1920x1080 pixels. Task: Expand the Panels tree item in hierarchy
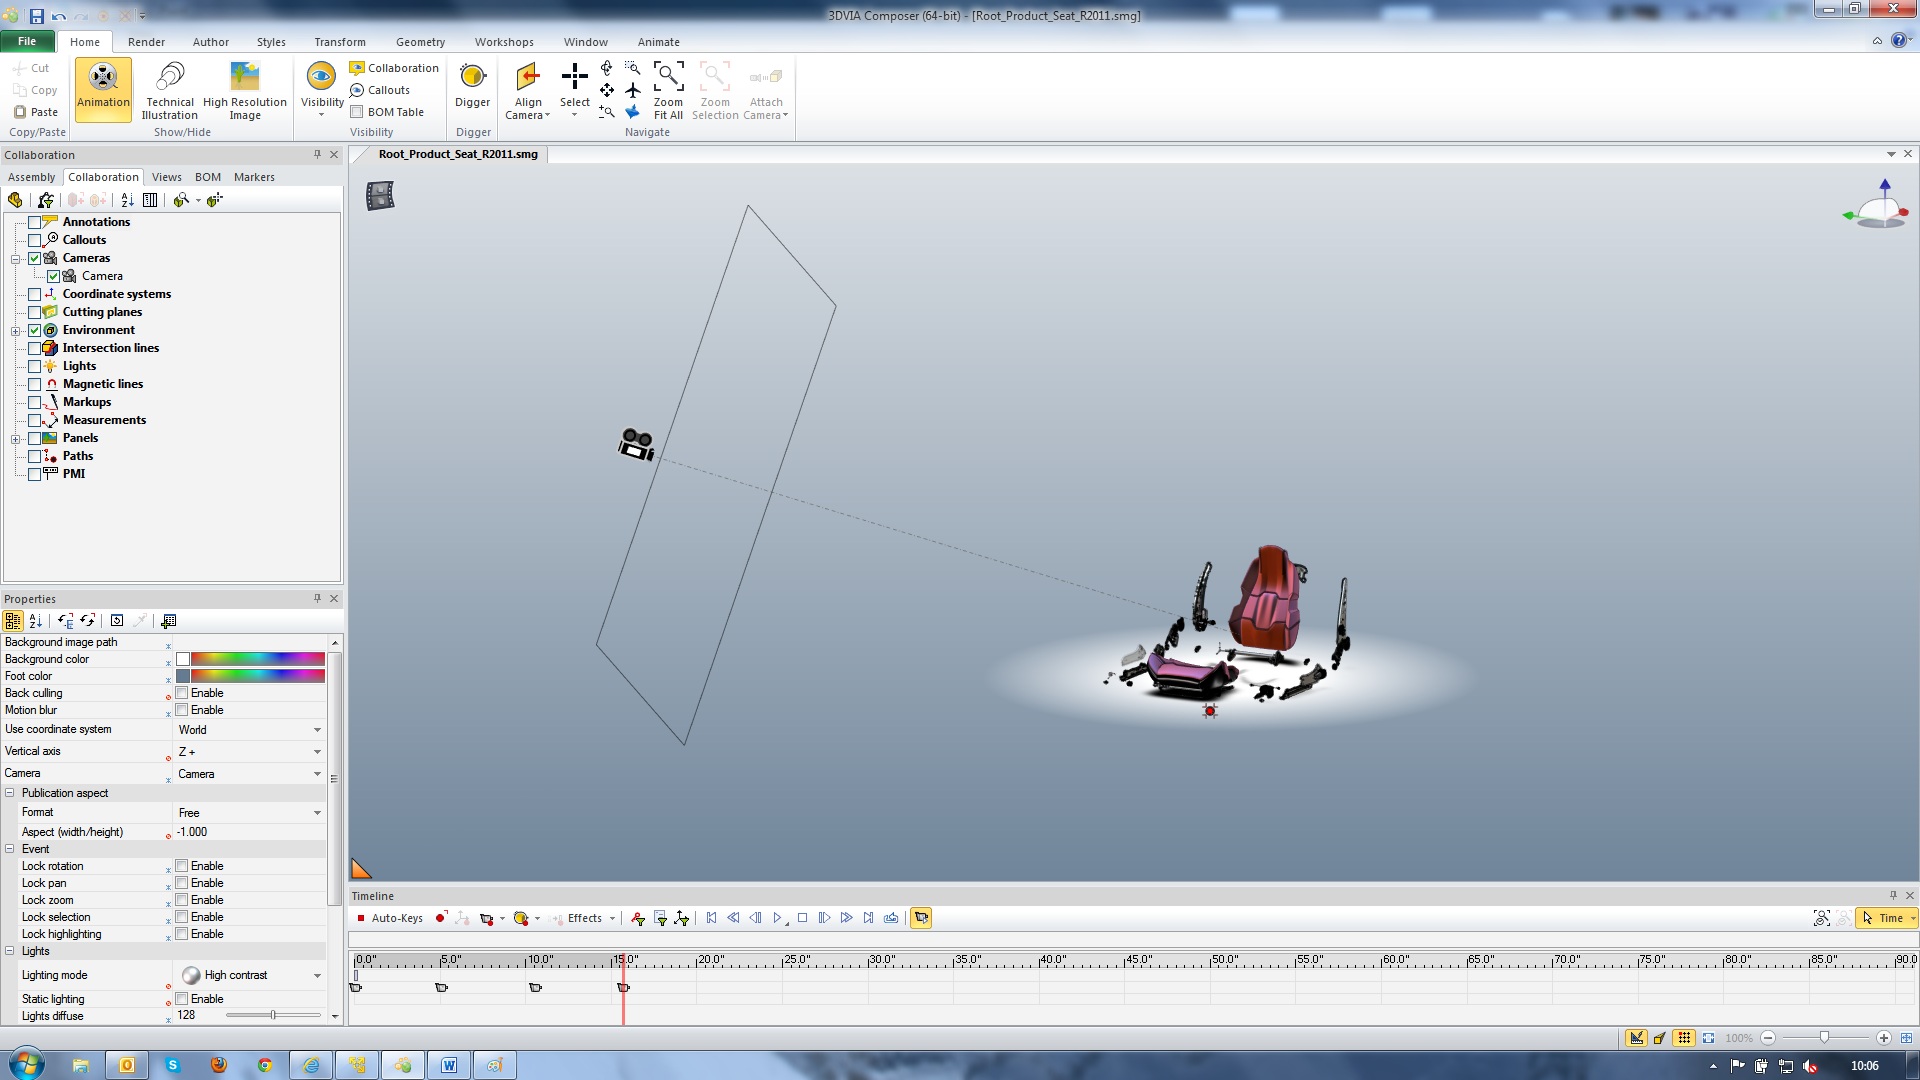point(12,436)
